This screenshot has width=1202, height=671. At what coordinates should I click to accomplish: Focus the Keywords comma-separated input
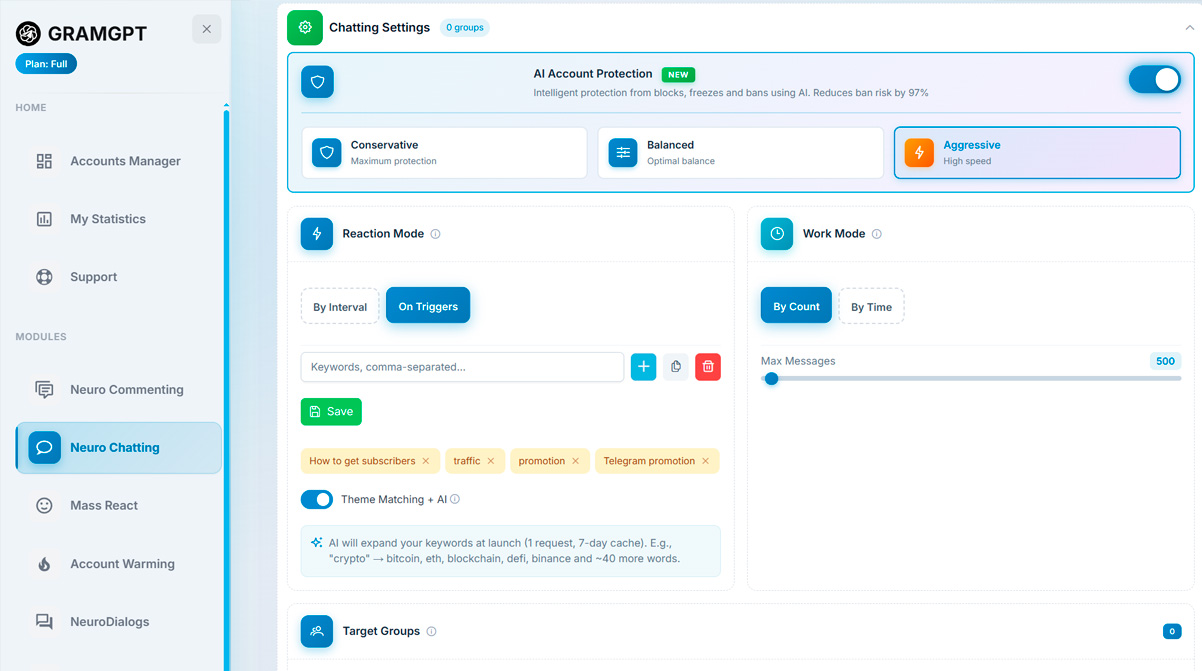pos(462,367)
